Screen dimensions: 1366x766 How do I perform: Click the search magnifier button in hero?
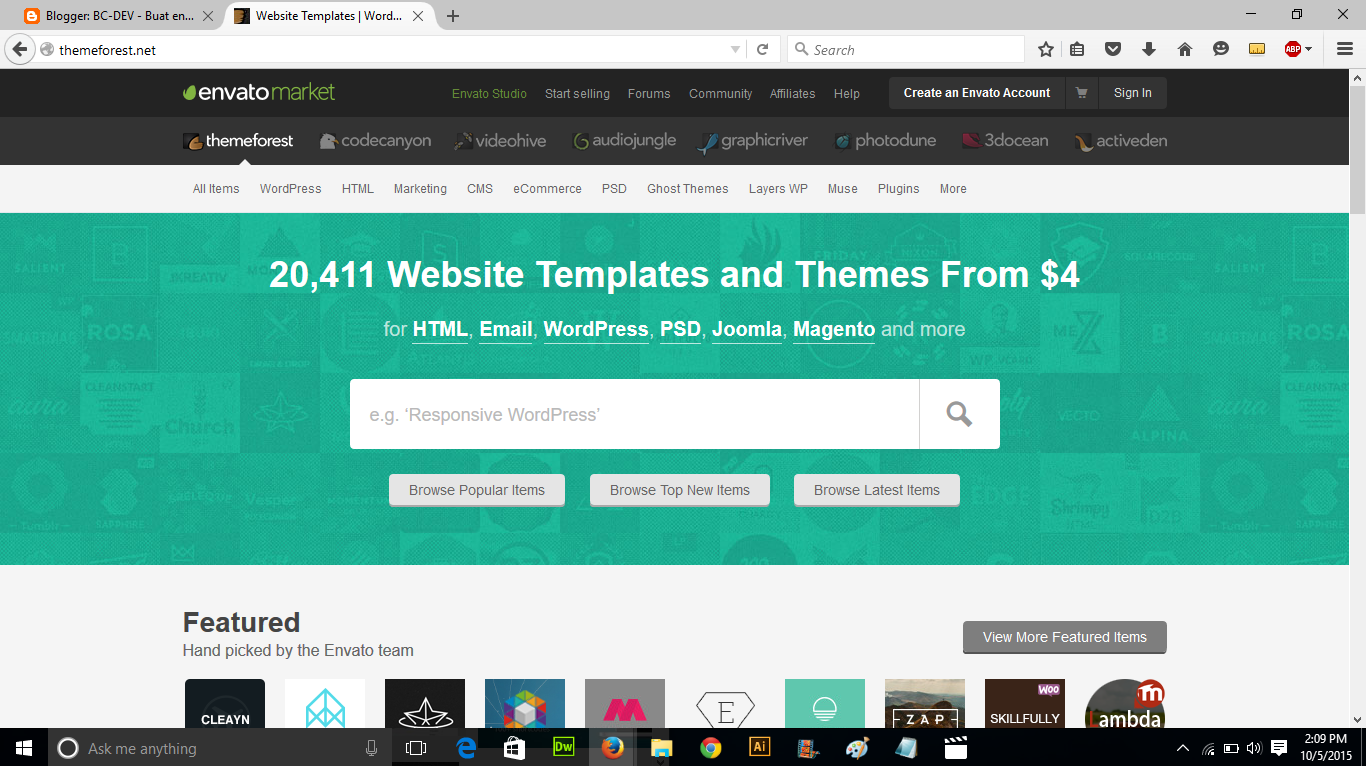[x=959, y=414]
